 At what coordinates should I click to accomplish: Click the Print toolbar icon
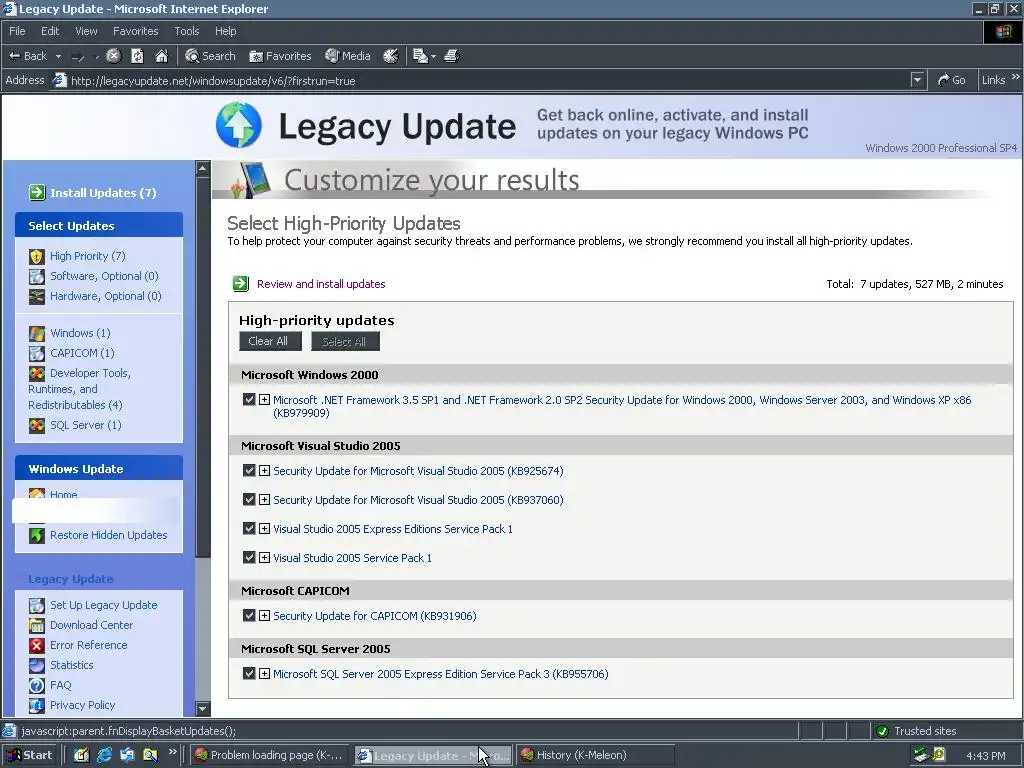click(x=452, y=56)
